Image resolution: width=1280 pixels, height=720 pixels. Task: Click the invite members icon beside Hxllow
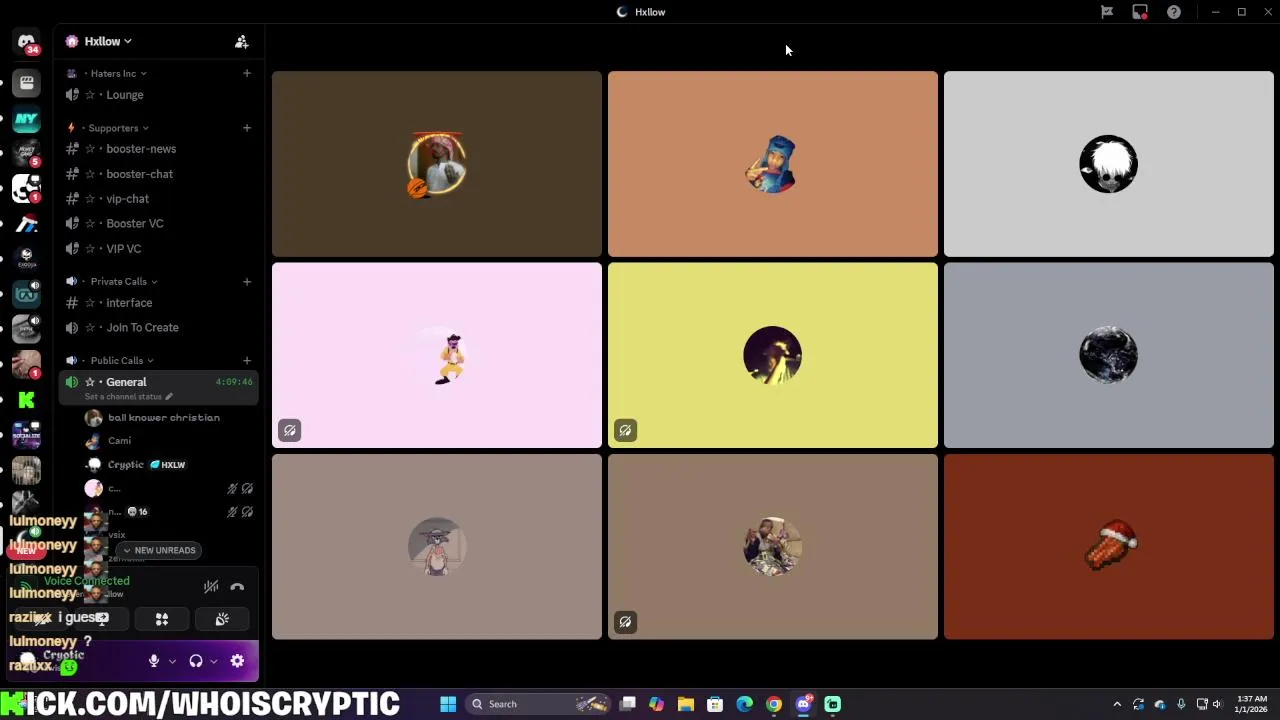coord(241,42)
